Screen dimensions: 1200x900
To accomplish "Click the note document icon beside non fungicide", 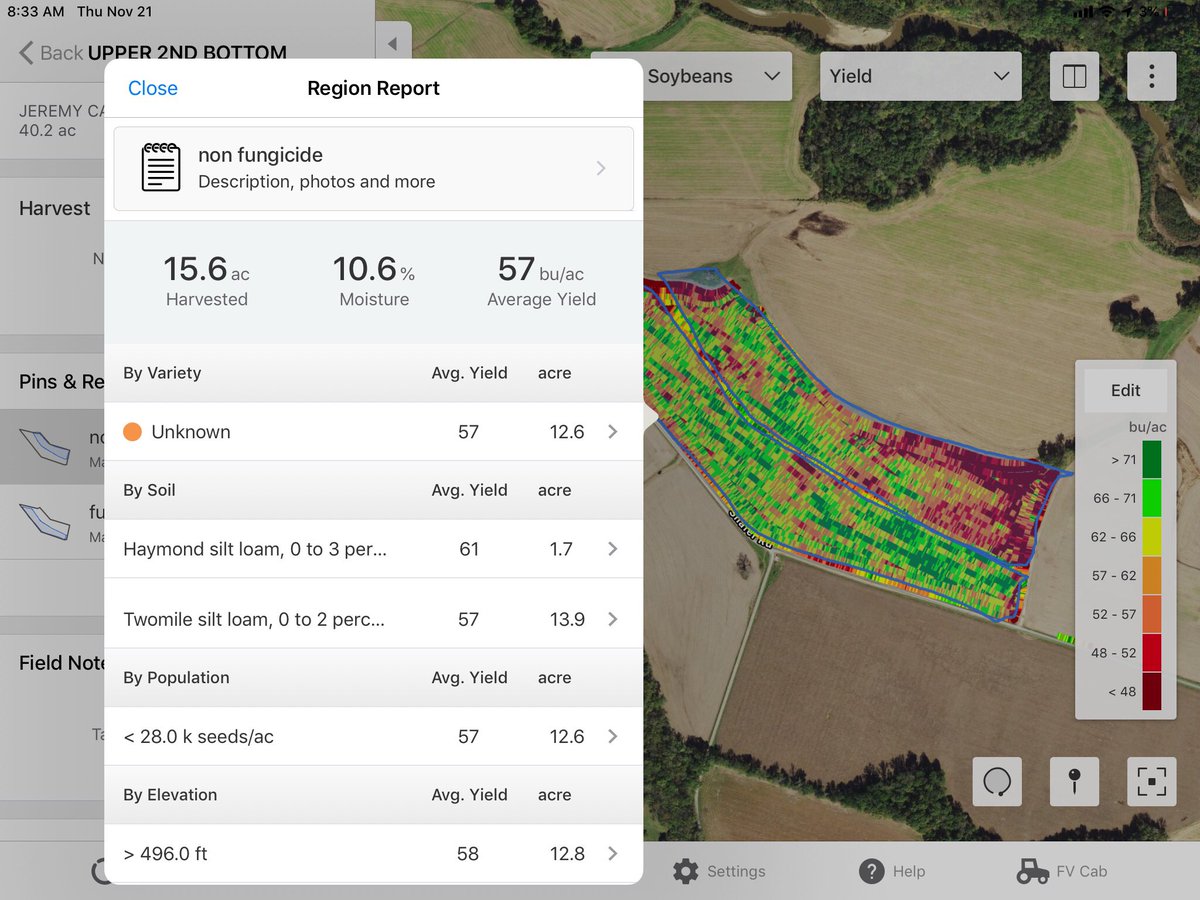I will 160,168.
